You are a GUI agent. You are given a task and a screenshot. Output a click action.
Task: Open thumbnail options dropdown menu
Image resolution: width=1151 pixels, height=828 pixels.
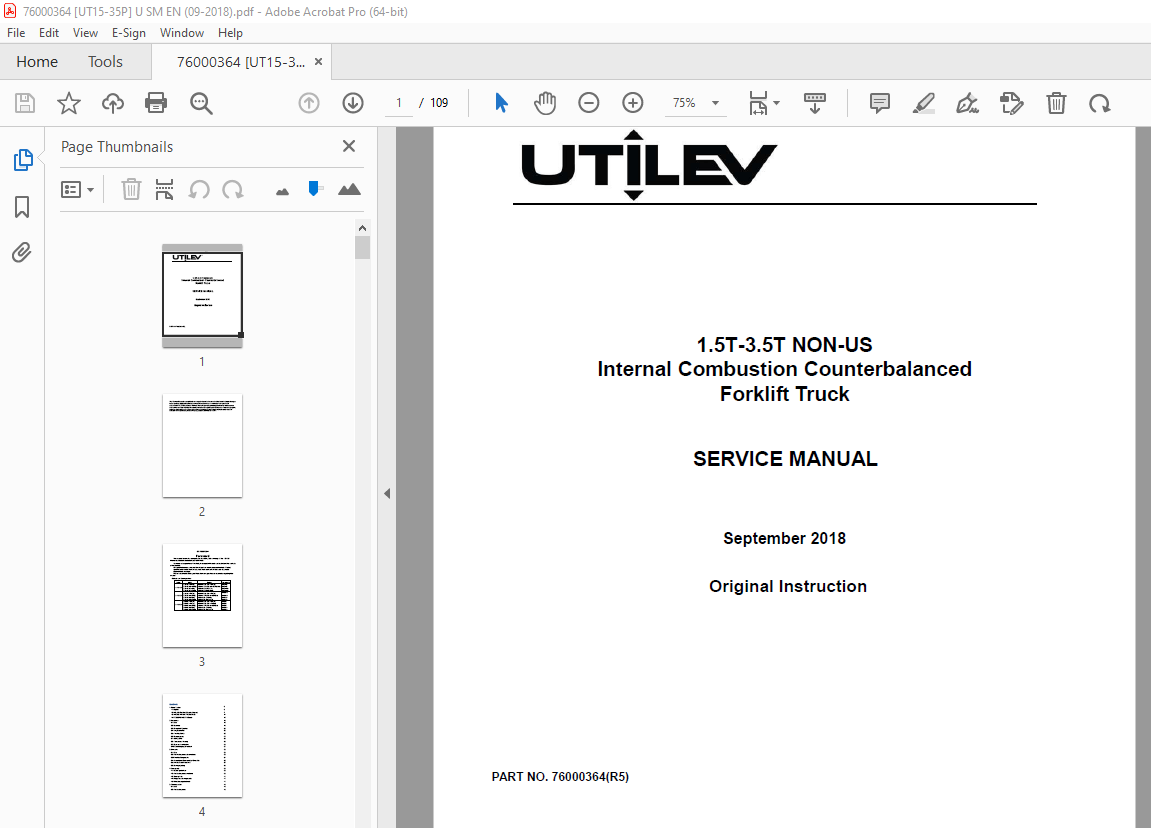(x=77, y=190)
